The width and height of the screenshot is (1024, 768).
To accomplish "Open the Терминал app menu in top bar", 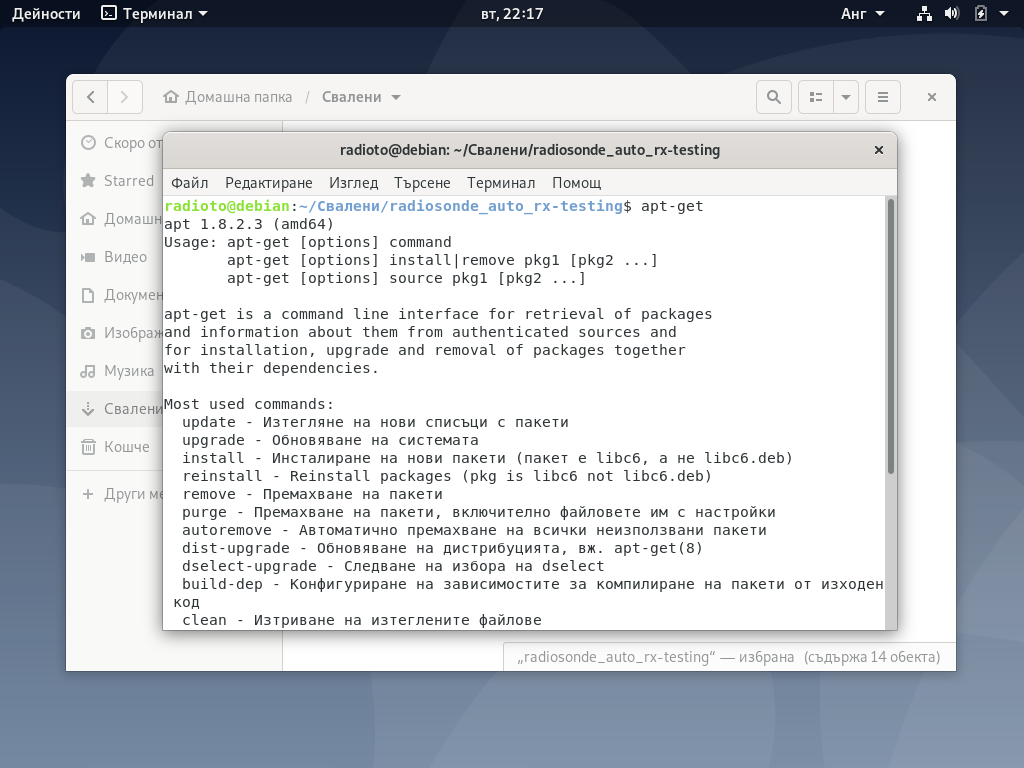I will 155,14.
